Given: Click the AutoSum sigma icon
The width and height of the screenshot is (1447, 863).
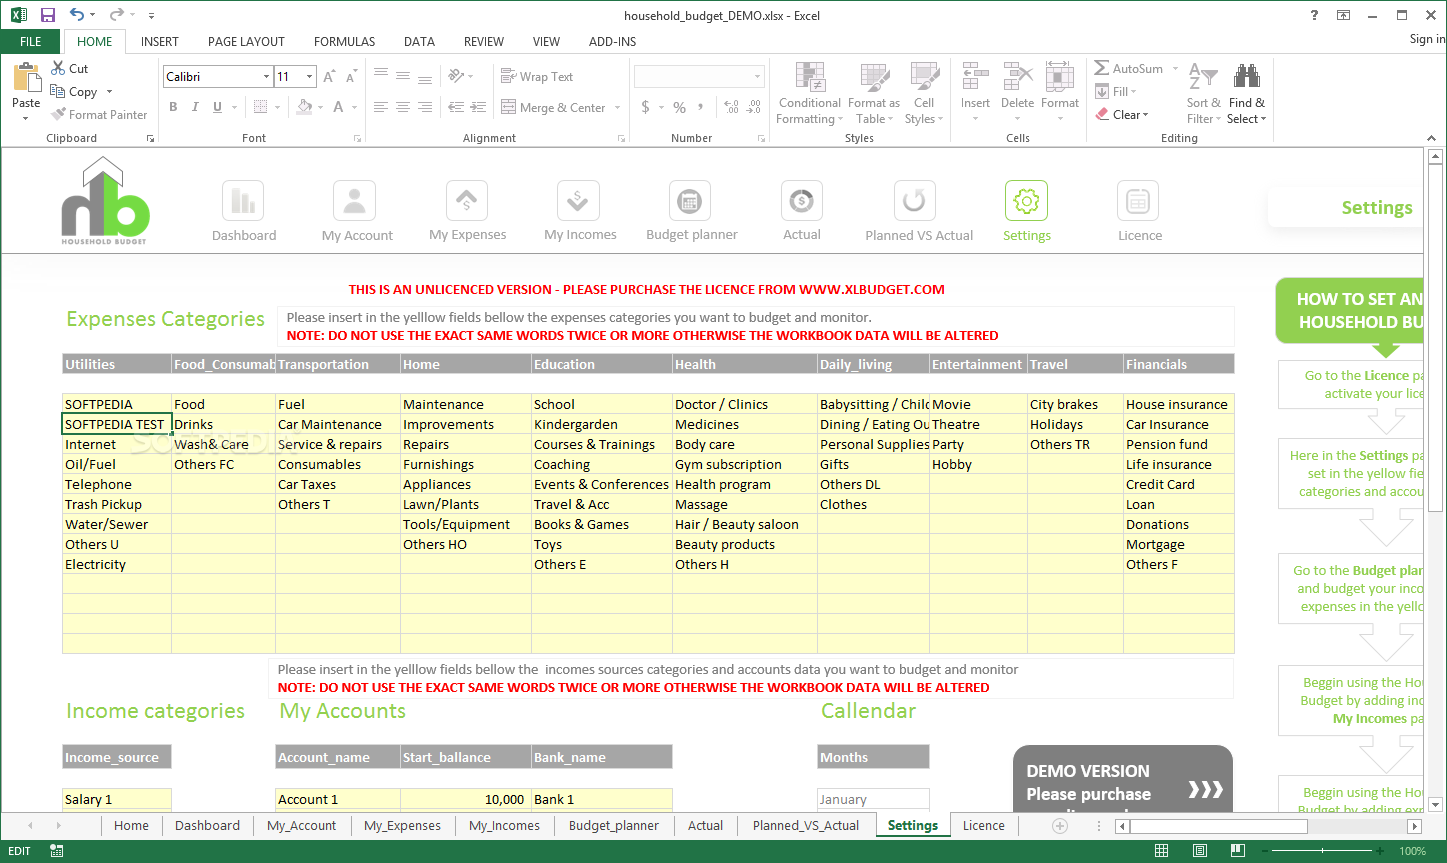Looking at the screenshot, I should click(x=1101, y=68).
